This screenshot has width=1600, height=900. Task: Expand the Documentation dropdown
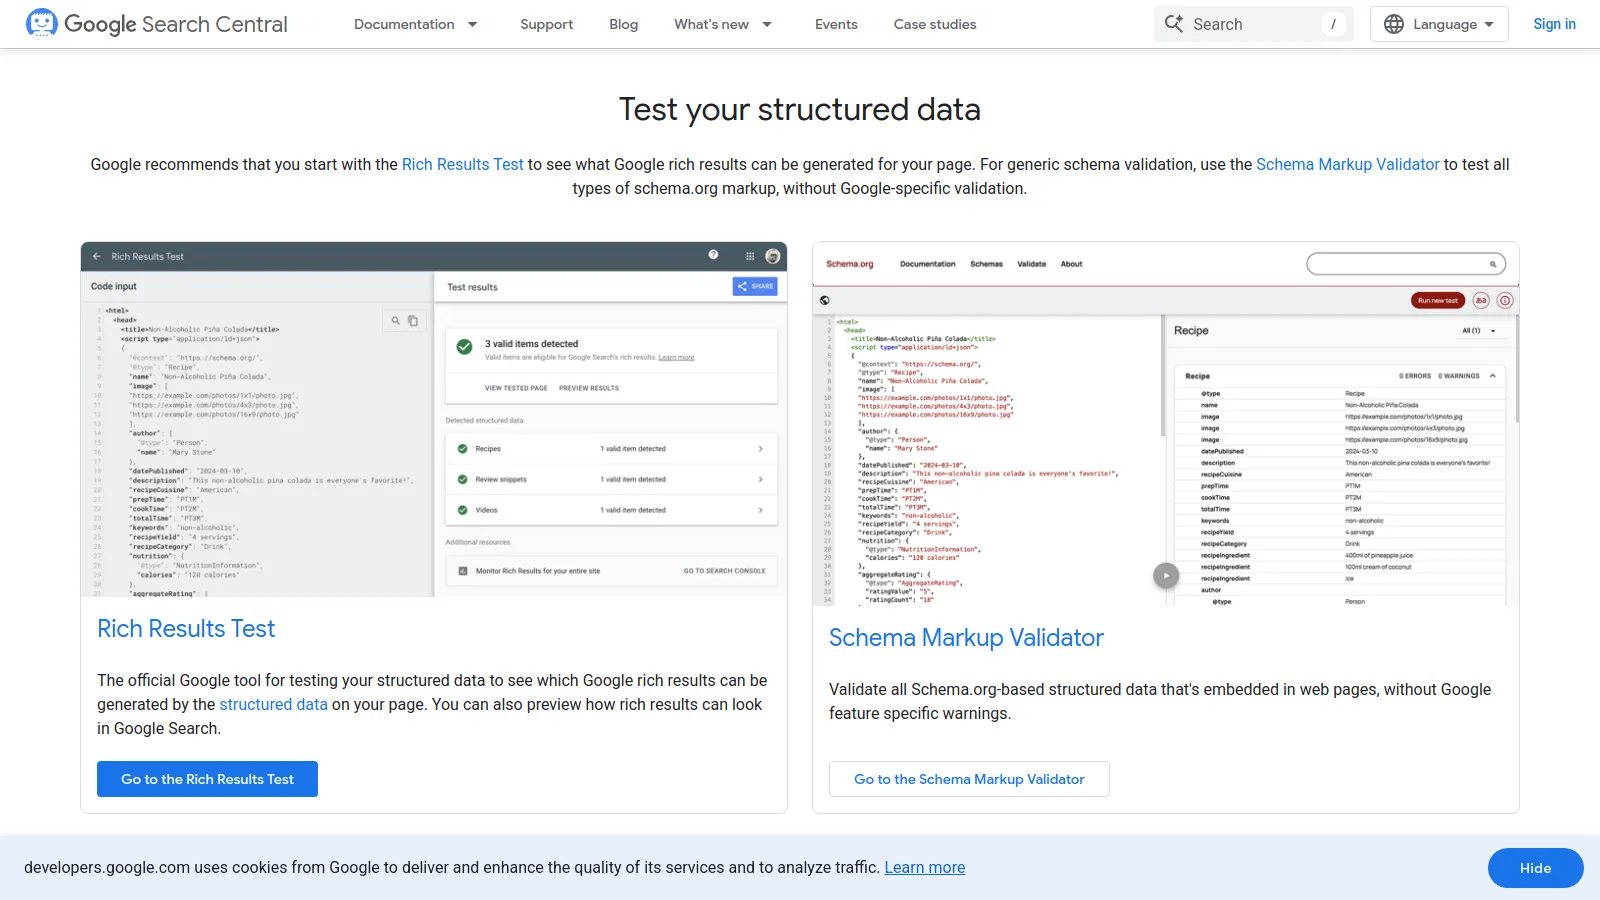(x=416, y=24)
